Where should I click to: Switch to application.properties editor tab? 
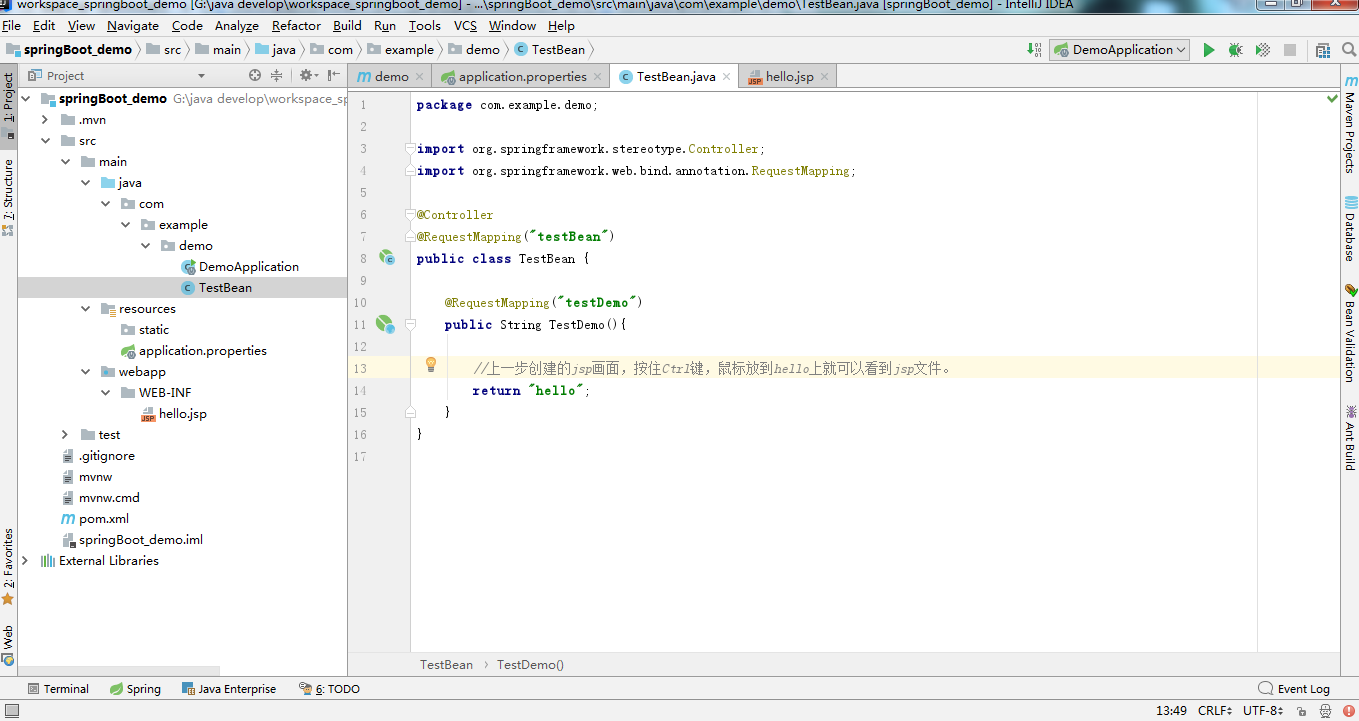[523, 76]
